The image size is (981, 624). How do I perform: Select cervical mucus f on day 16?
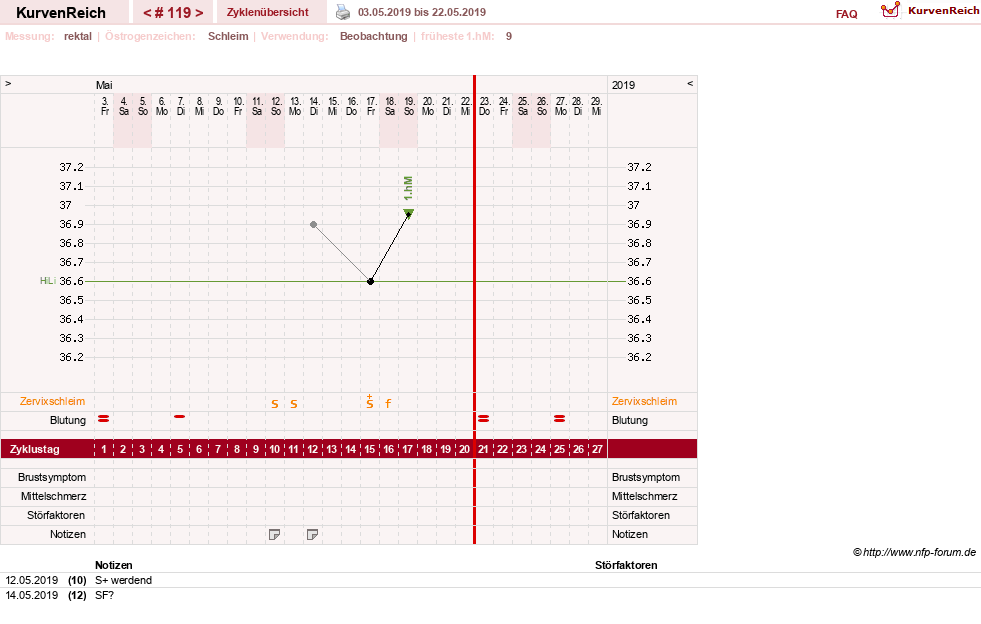pos(388,404)
